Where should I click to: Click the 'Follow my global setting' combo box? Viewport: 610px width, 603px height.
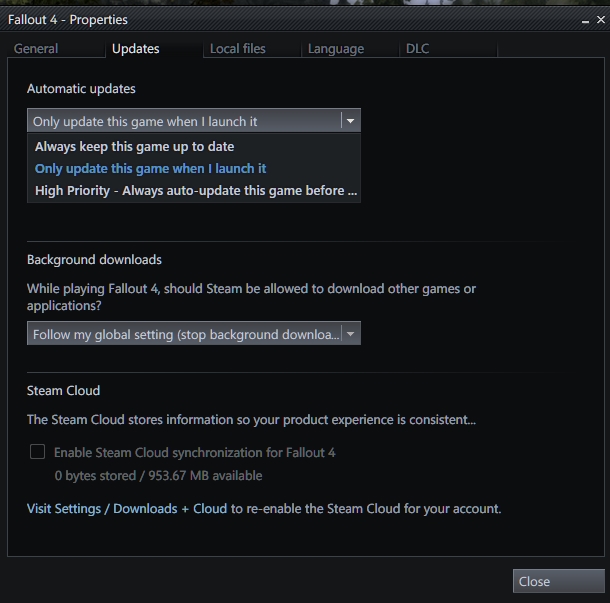(x=184, y=334)
